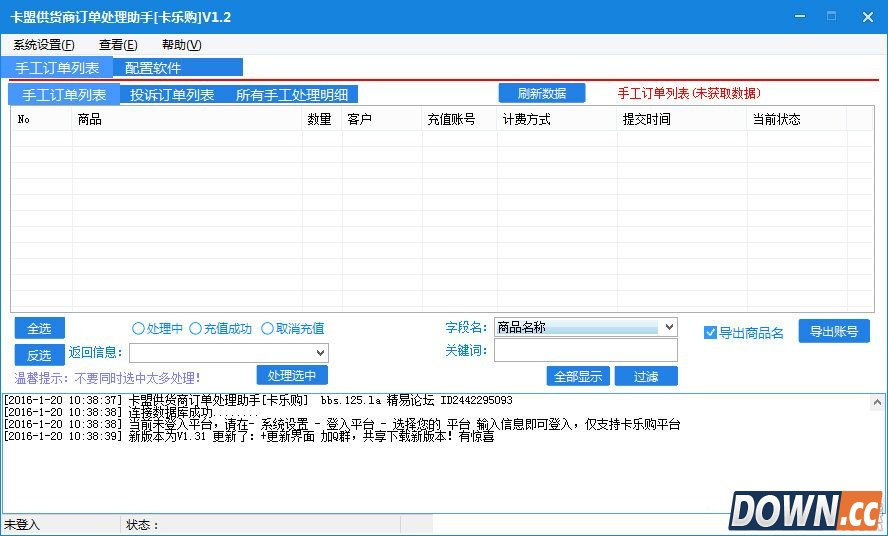Click the 状态: status bar entry
Screen dimensions: 888x536
coord(142,525)
